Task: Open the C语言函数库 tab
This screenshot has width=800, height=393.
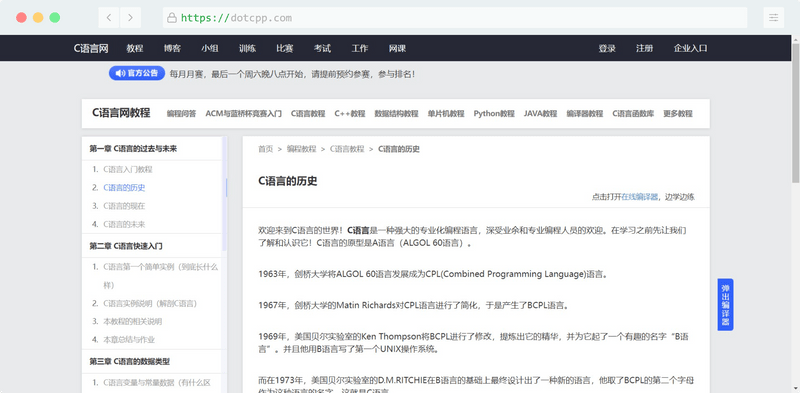Action: point(633,114)
